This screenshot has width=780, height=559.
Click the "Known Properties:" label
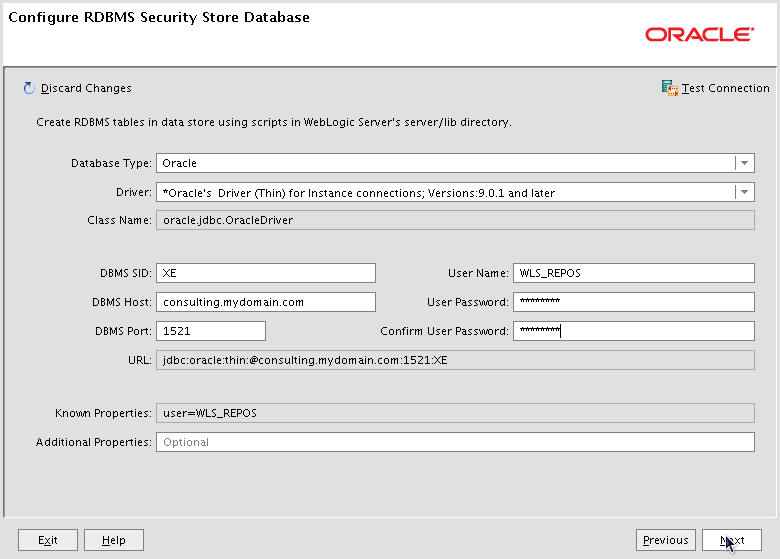coord(103,413)
